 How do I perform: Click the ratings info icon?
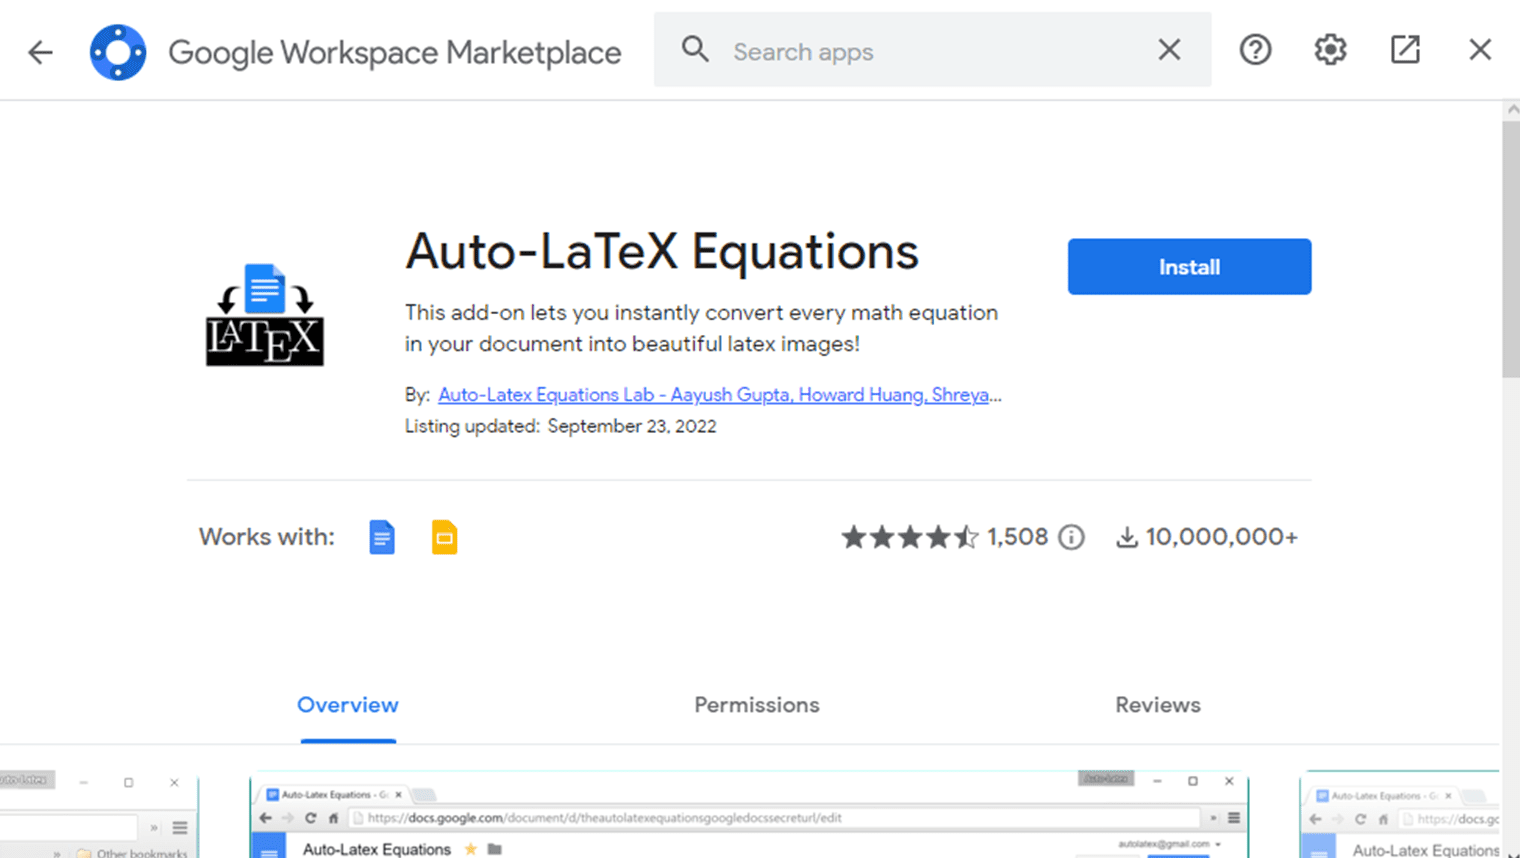tap(1072, 537)
